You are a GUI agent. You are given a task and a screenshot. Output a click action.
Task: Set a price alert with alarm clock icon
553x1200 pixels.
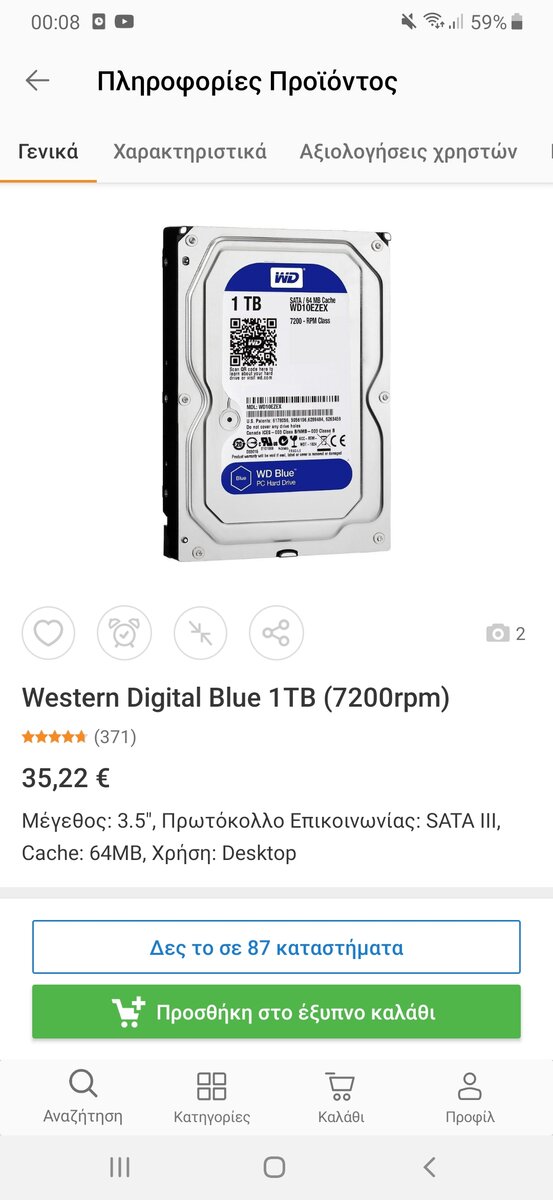point(124,633)
